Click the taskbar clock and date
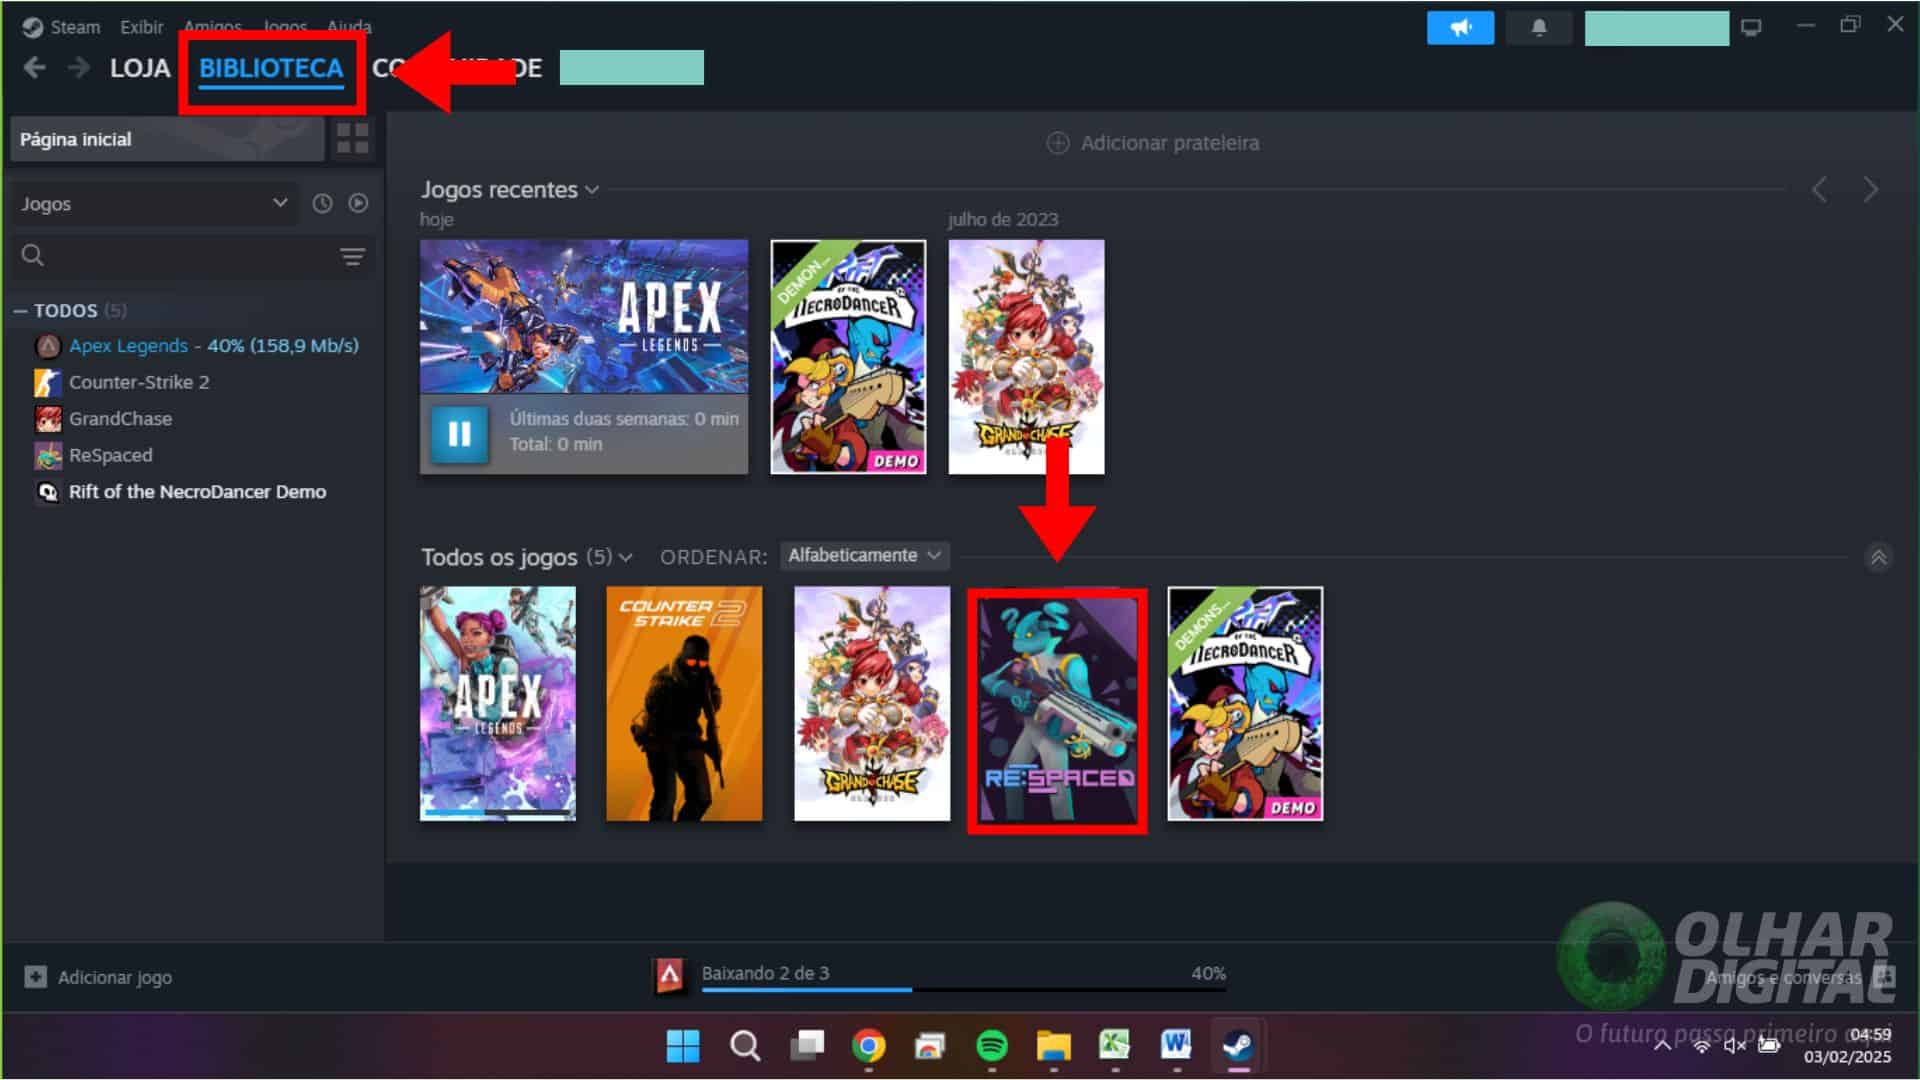Viewport: 1920px width, 1080px height. [1848, 1045]
